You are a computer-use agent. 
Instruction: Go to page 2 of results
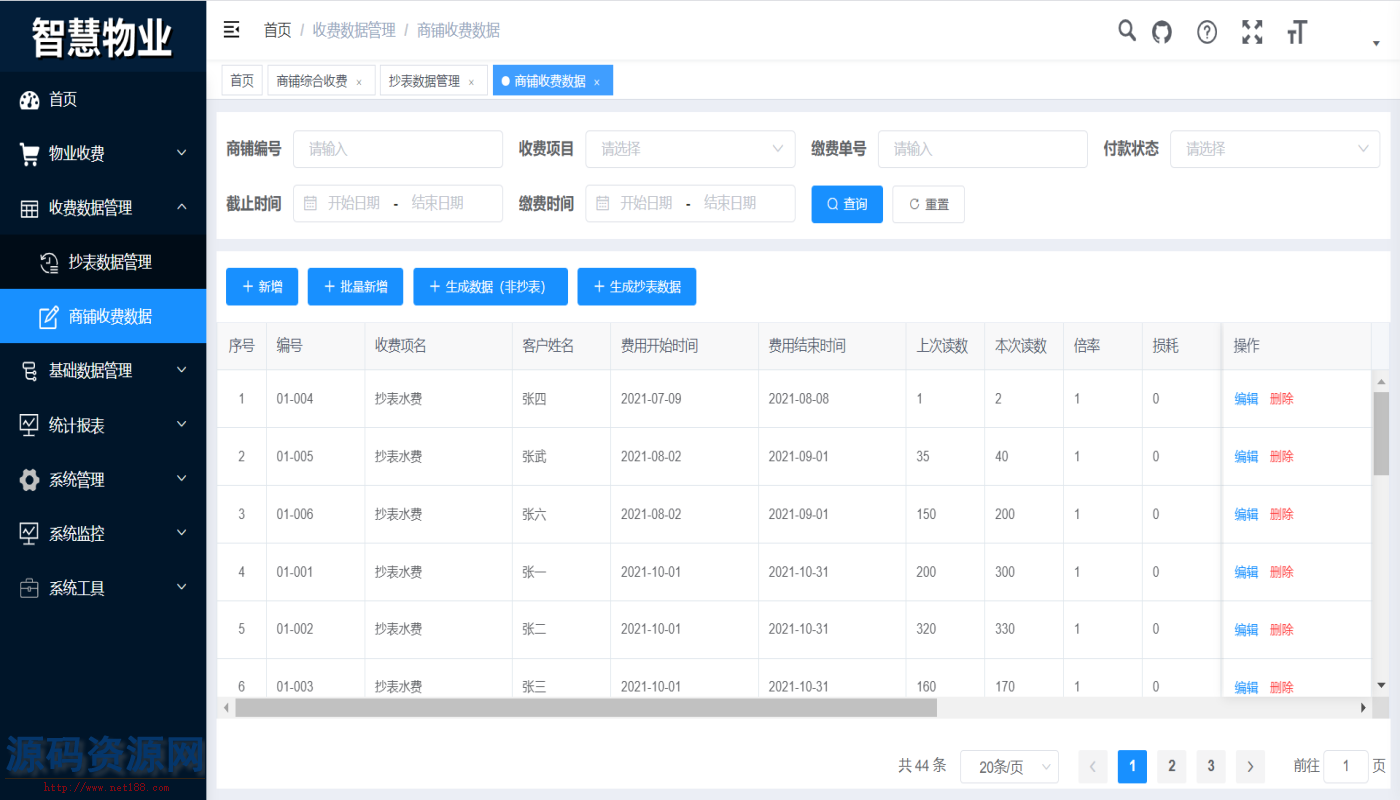pos(1171,767)
